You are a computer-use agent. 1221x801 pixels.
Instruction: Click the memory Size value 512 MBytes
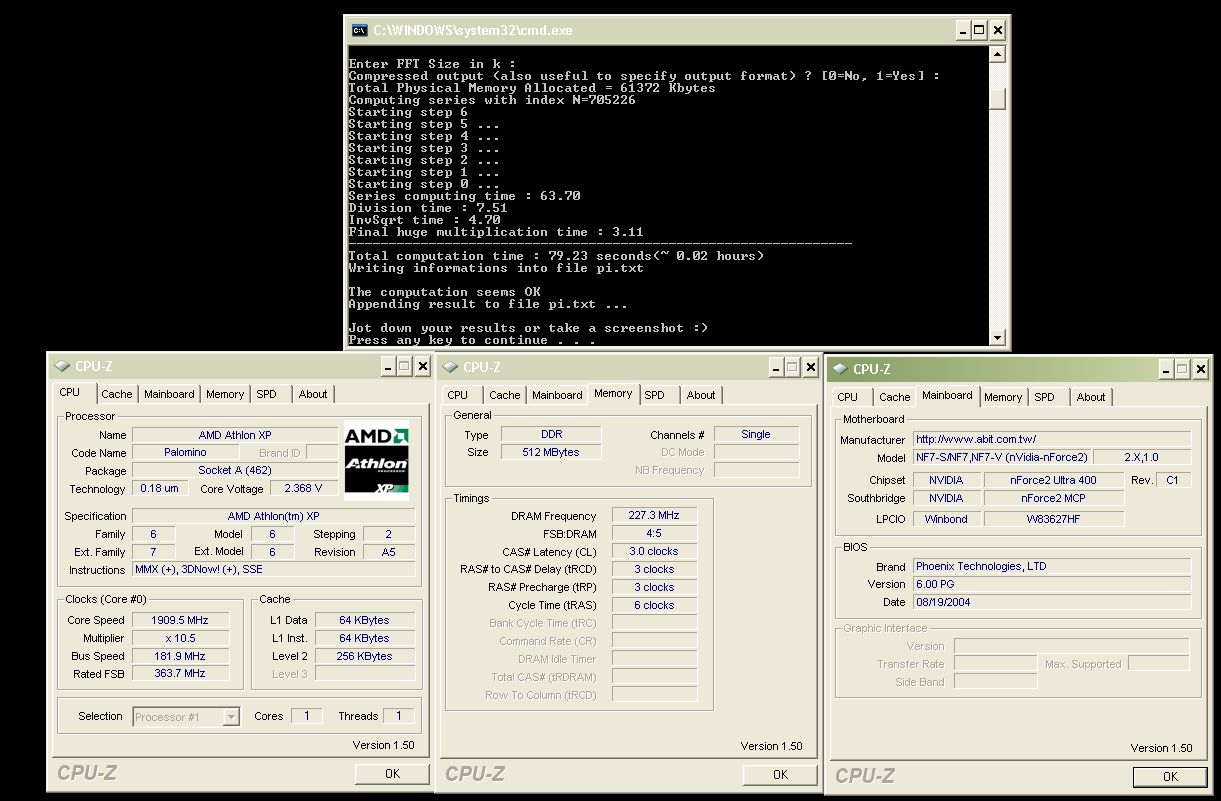pos(551,452)
